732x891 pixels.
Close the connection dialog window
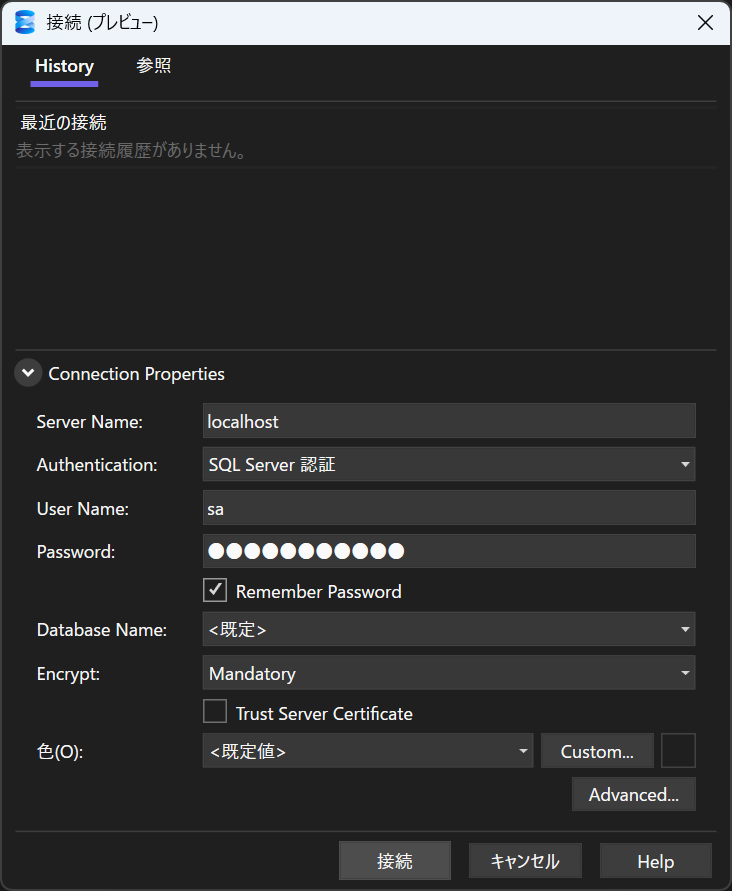(705, 23)
